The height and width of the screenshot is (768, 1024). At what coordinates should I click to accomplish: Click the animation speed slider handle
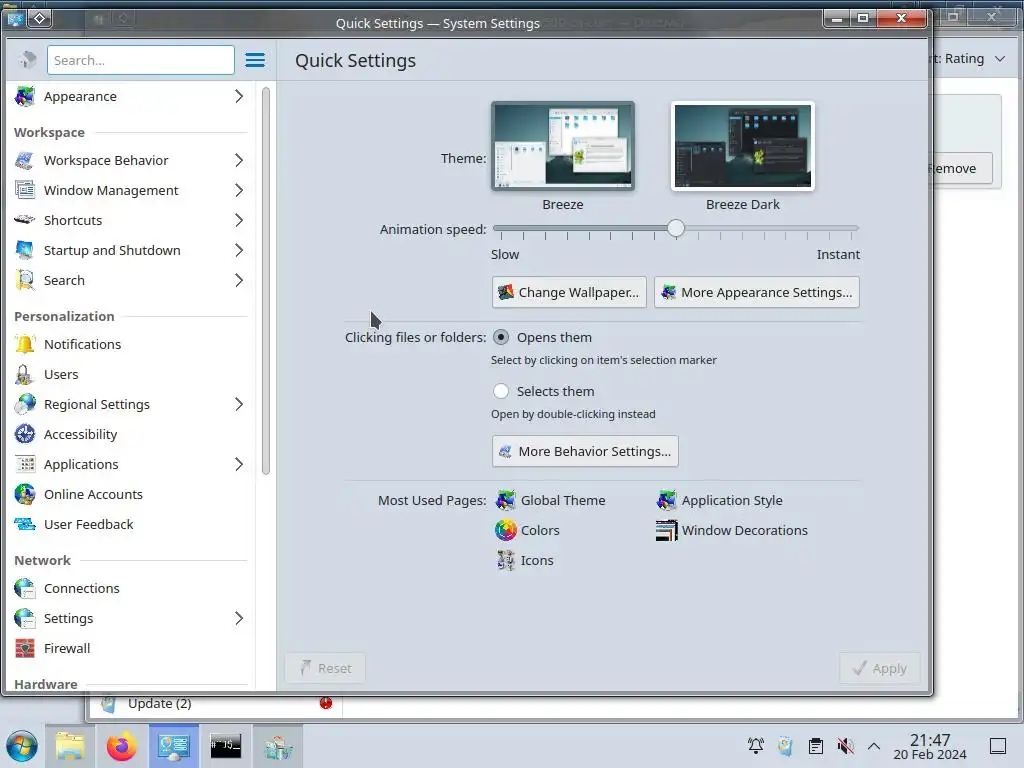pyautogui.click(x=676, y=228)
